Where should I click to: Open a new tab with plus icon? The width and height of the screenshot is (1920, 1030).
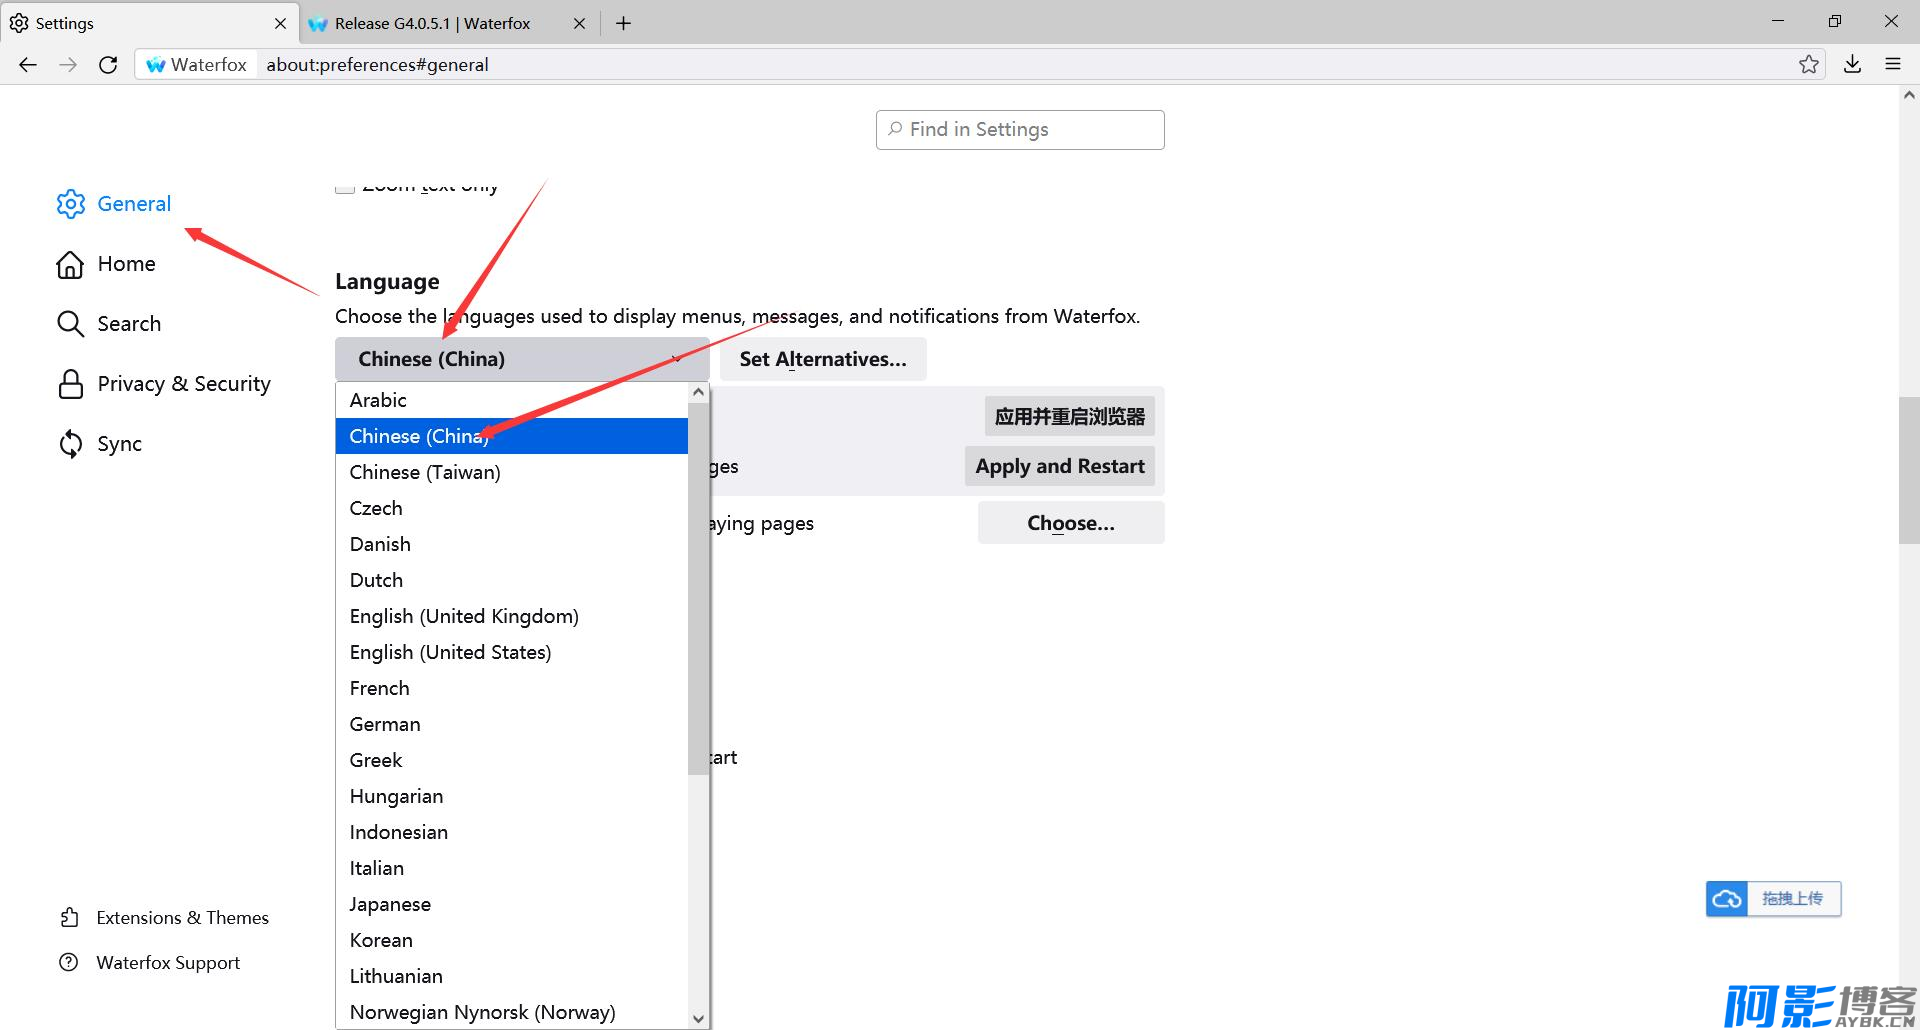click(x=623, y=23)
